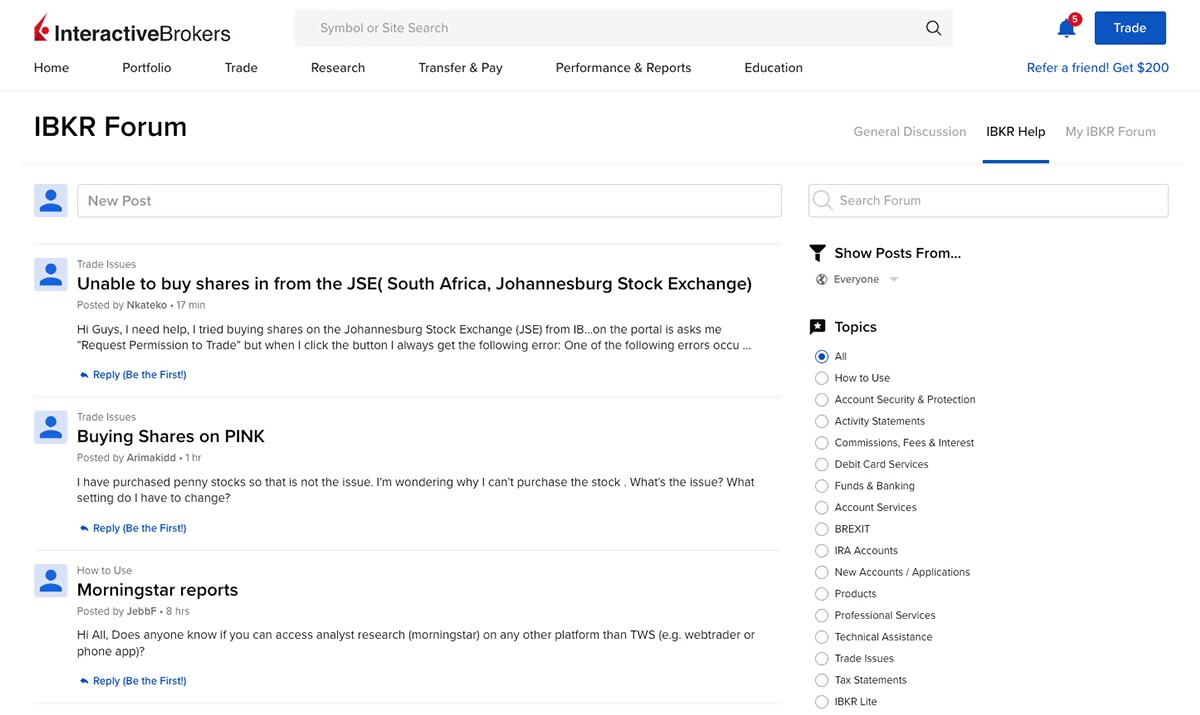This screenshot has width=1200, height=715.
Task: Open the Performance & Reports menu
Action: pos(623,67)
